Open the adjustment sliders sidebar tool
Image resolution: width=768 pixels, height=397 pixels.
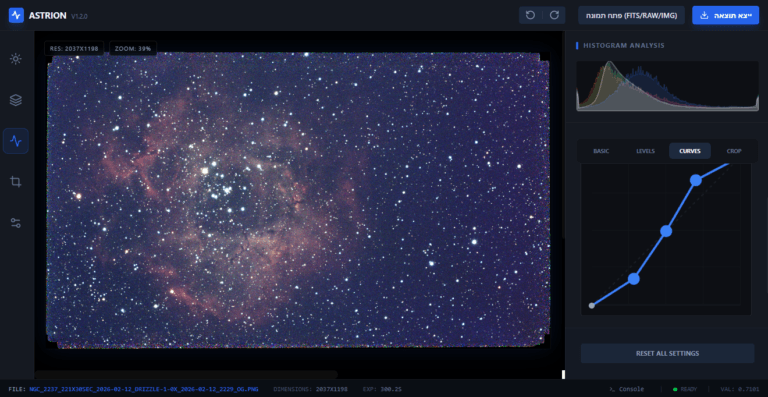point(16,223)
